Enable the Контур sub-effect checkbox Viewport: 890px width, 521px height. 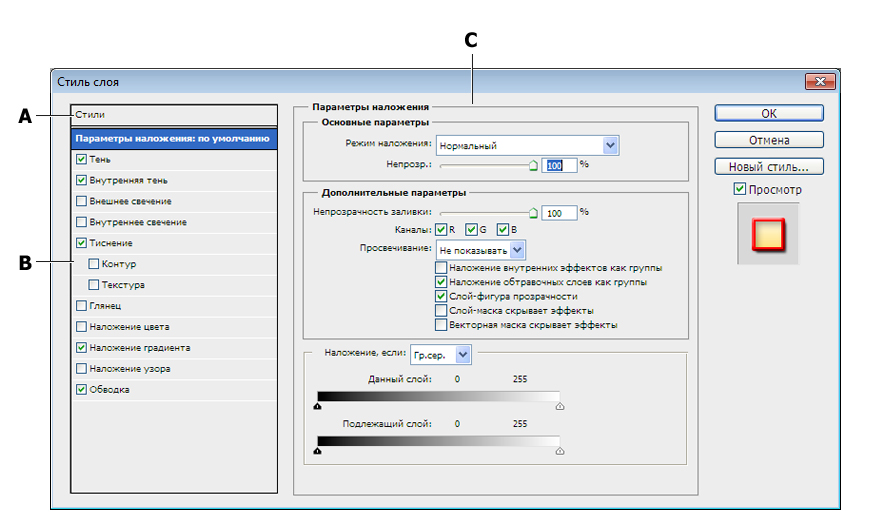94,264
